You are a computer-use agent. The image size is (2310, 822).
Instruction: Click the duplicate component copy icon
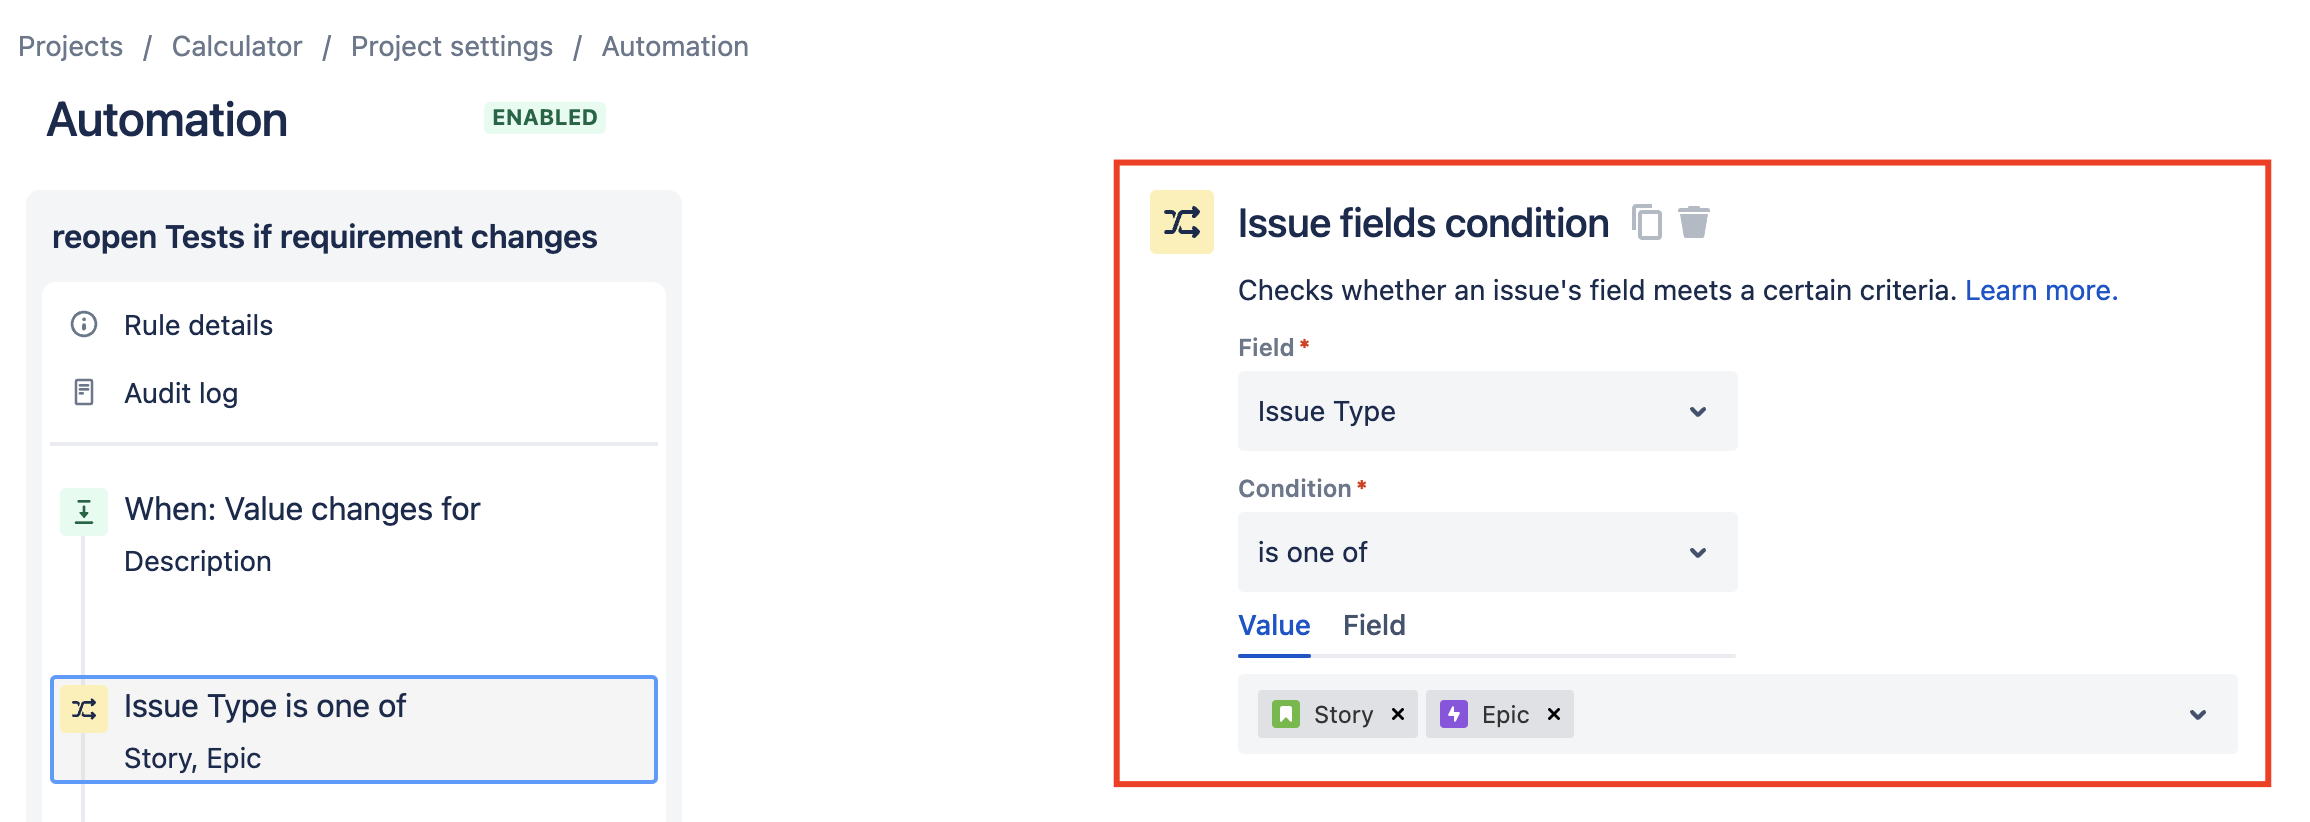pos(1646,222)
